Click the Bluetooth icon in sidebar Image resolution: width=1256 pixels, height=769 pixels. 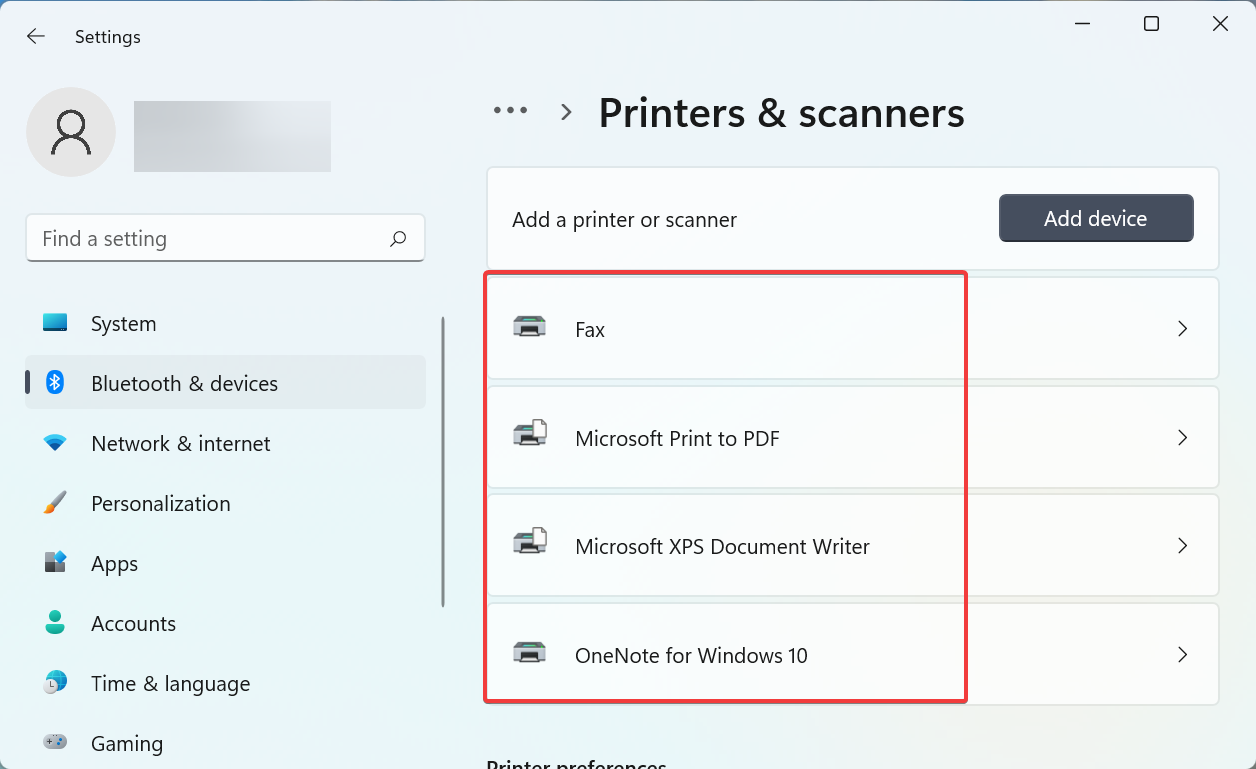coord(55,383)
